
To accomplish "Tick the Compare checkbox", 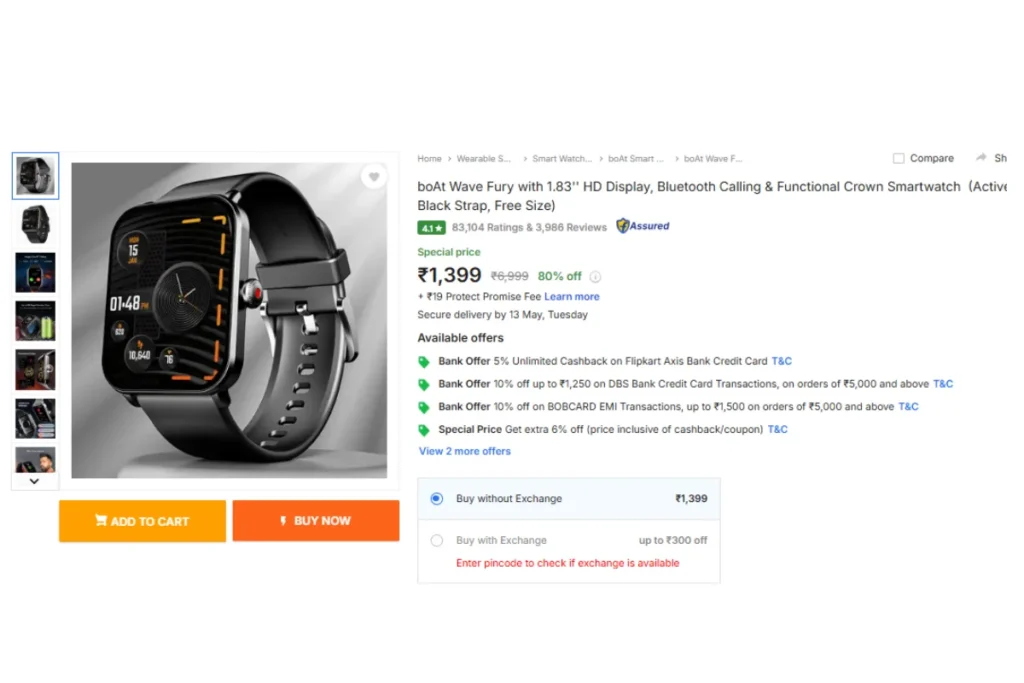I will tap(899, 158).
